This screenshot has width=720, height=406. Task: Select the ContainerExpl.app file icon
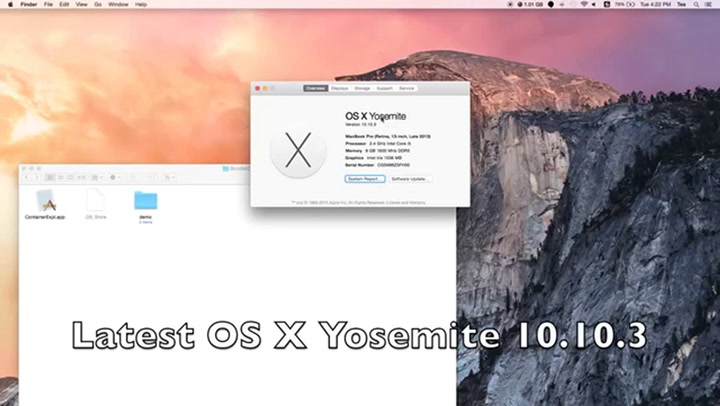45,201
